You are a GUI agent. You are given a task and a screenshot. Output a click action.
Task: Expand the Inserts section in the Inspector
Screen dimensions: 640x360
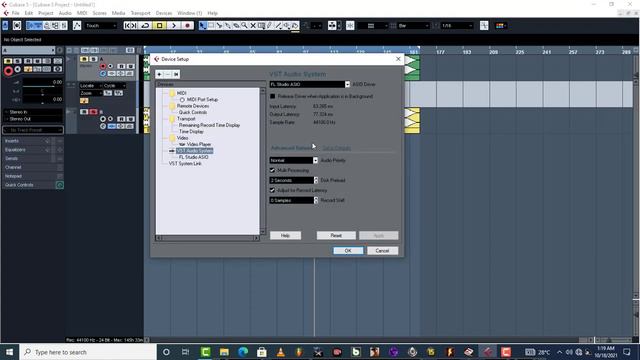33,141
